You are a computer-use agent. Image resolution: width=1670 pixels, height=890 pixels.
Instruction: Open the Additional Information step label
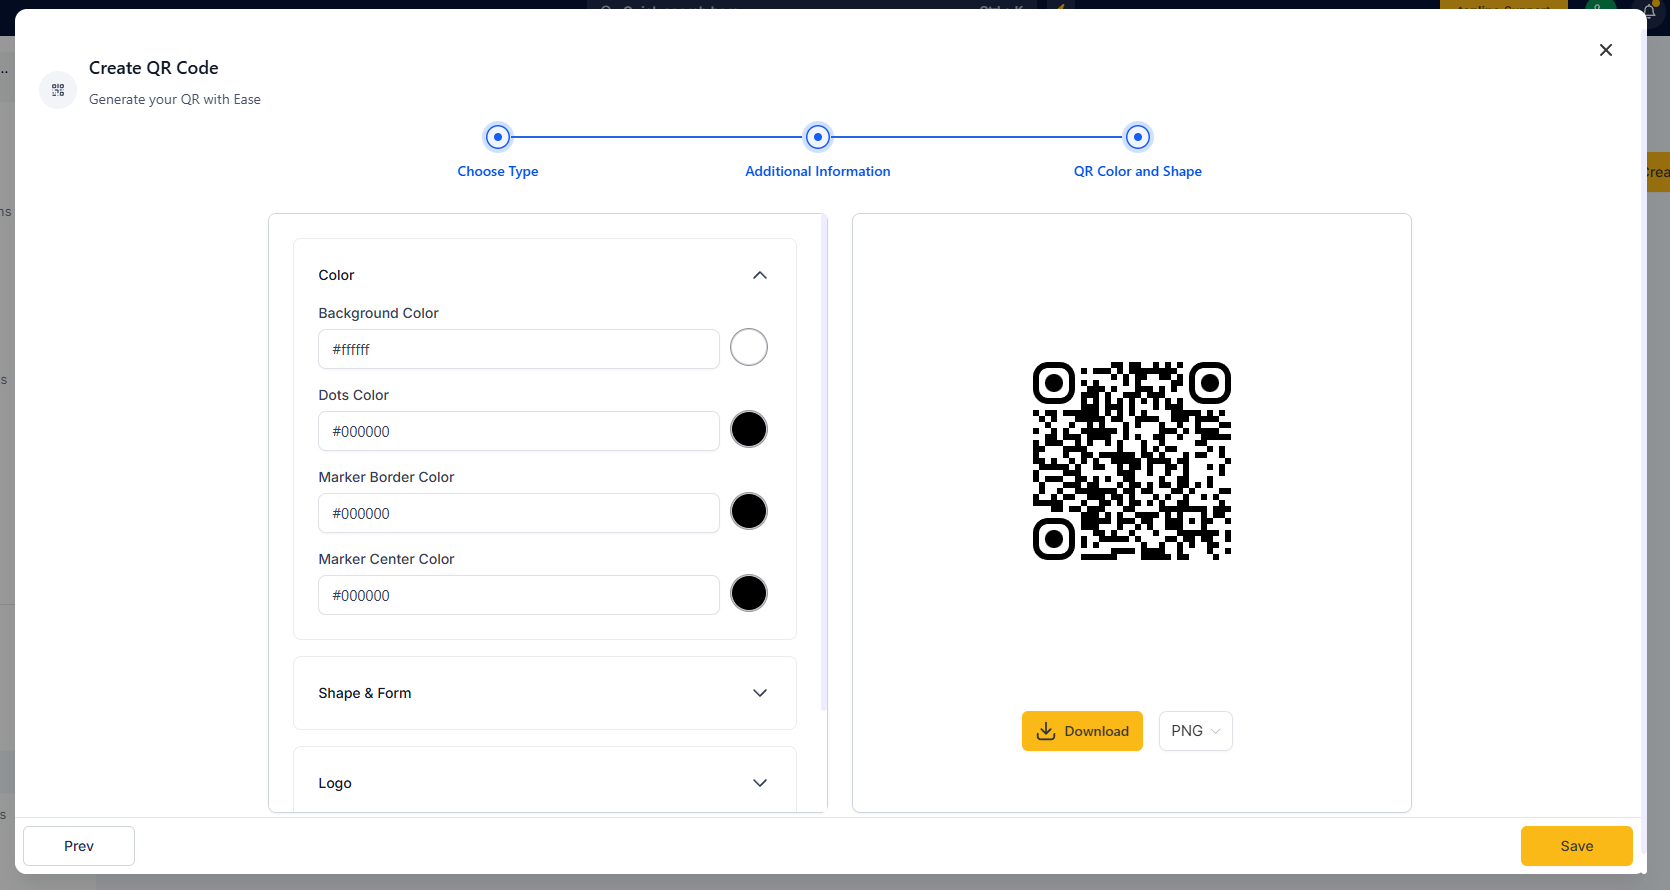tap(818, 171)
